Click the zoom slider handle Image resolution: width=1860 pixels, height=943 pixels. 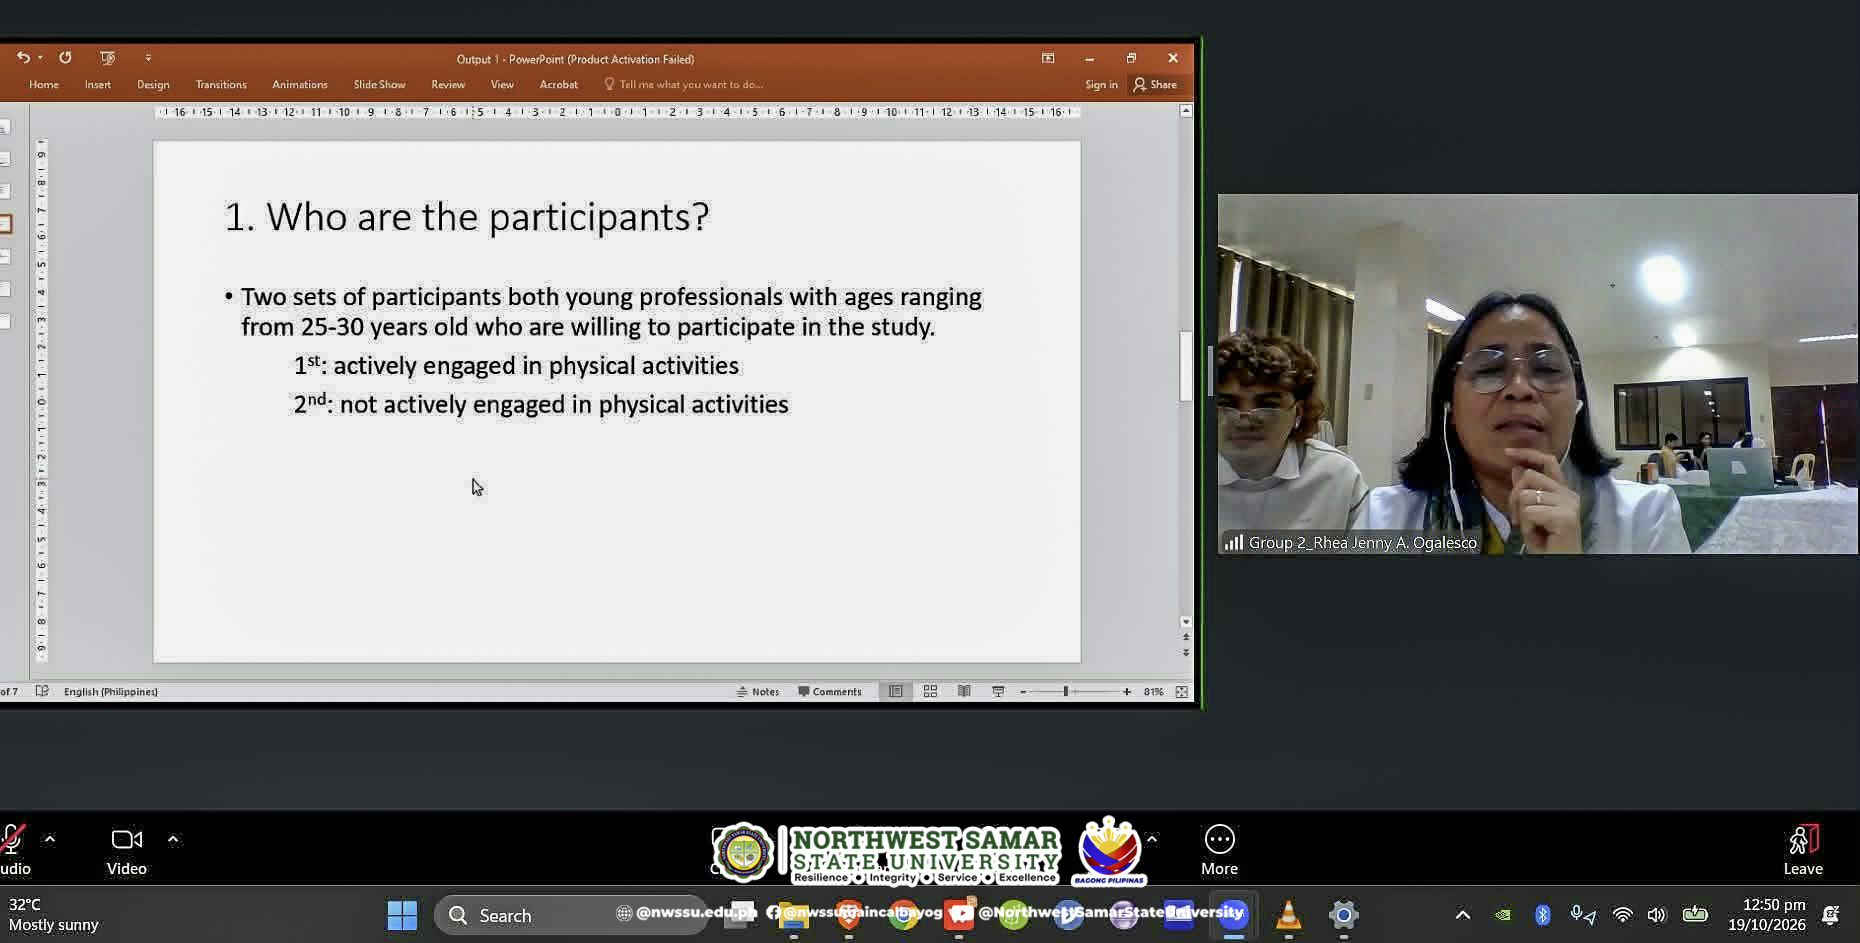pyautogui.click(x=1066, y=692)
